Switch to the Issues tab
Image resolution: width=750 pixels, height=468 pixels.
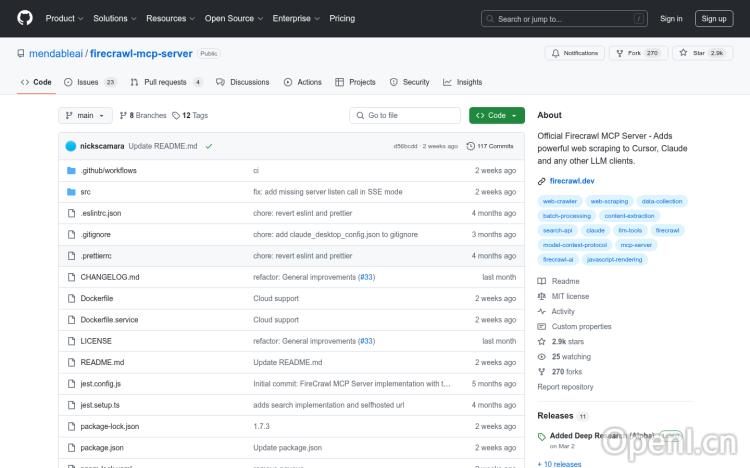(88, 82)
